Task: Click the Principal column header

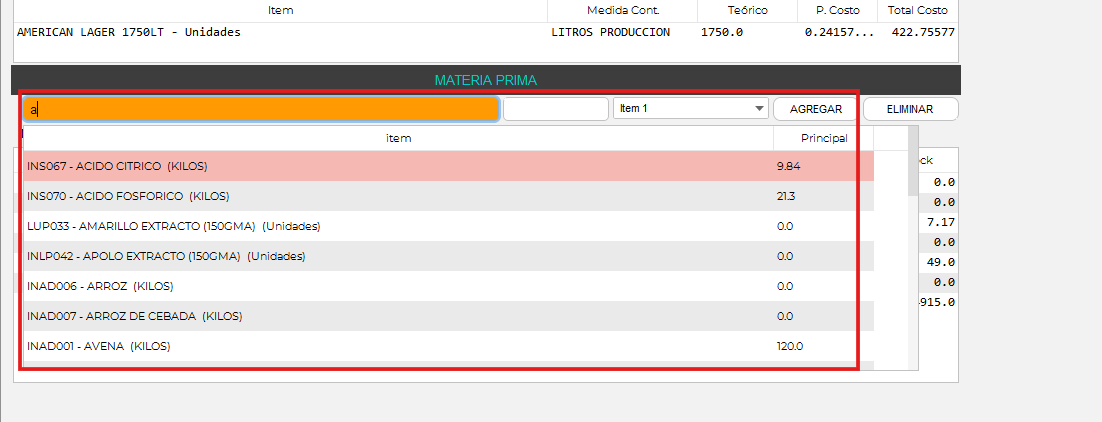Action: pos(823,138)
